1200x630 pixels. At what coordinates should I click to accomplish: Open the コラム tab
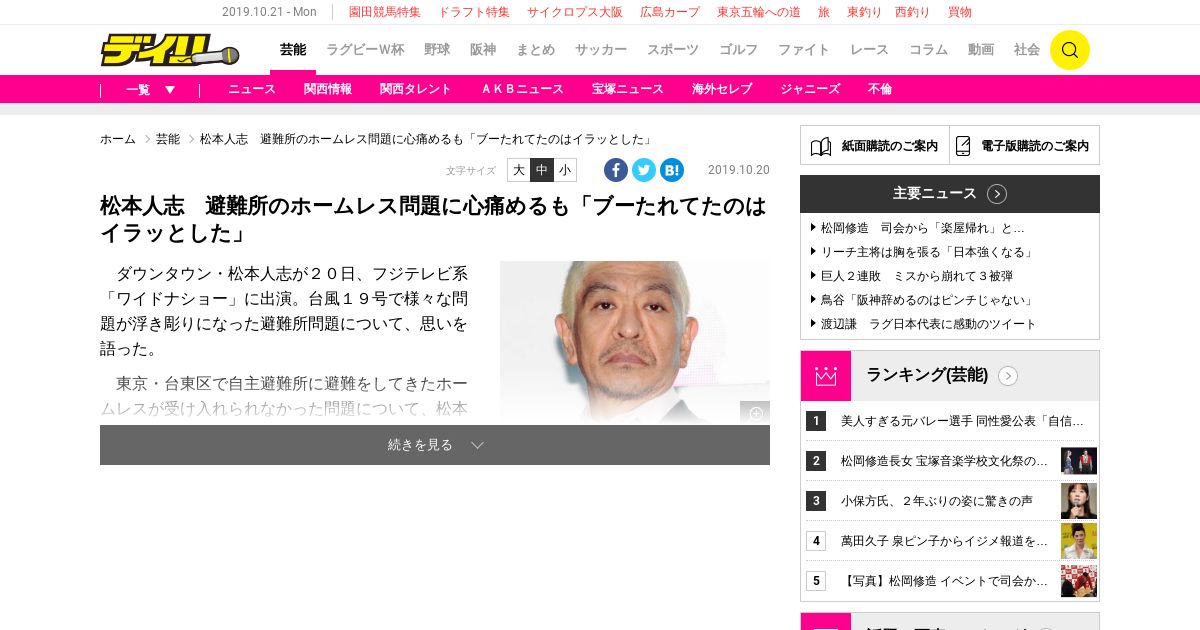click(x=928, y=50)
